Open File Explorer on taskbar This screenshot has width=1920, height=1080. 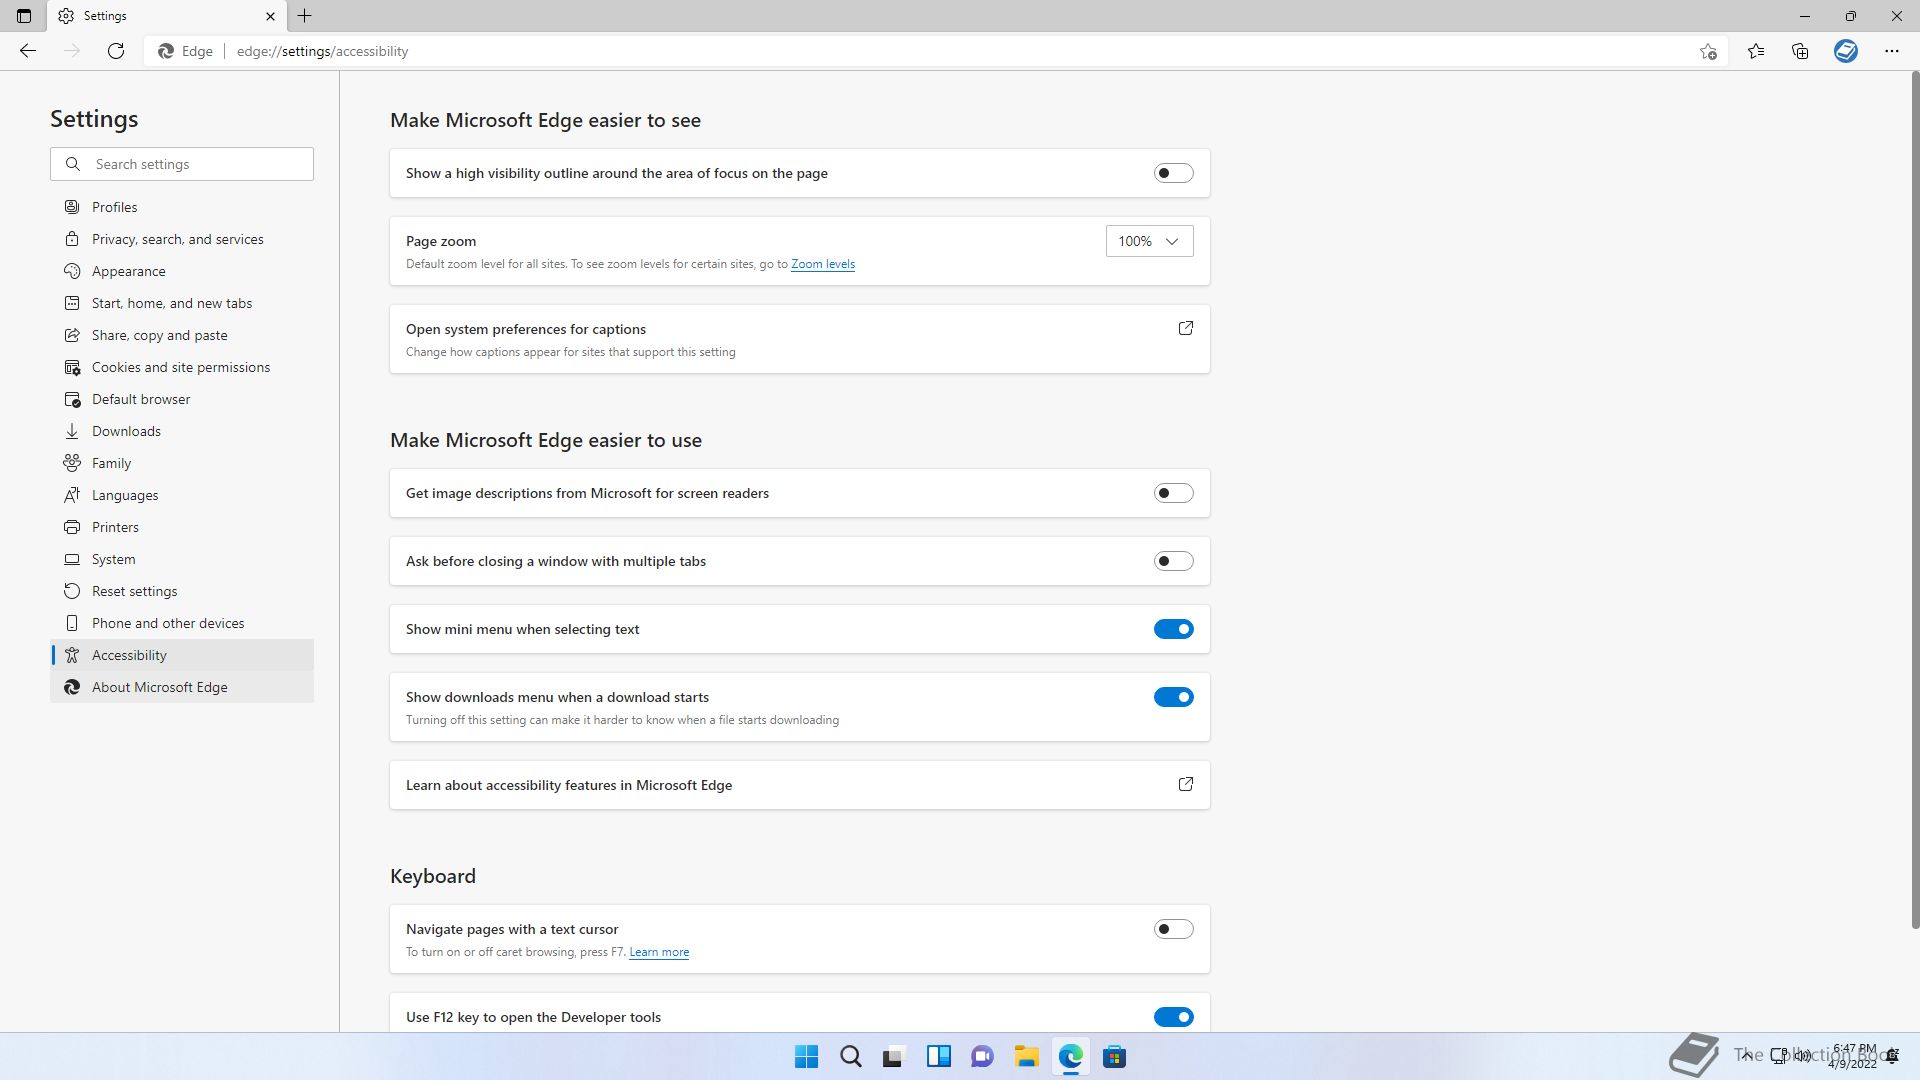coord(1027,1057)
